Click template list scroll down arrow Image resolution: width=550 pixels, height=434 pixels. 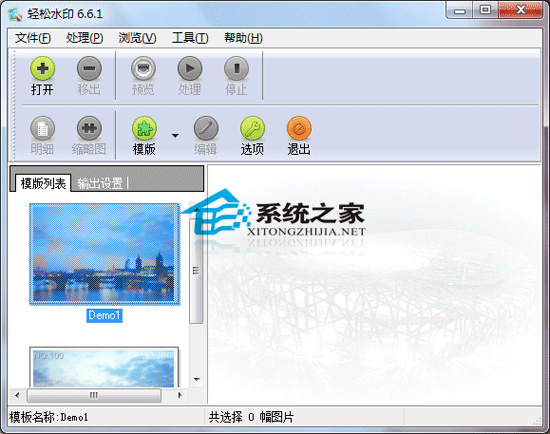[x=197, y=379]
